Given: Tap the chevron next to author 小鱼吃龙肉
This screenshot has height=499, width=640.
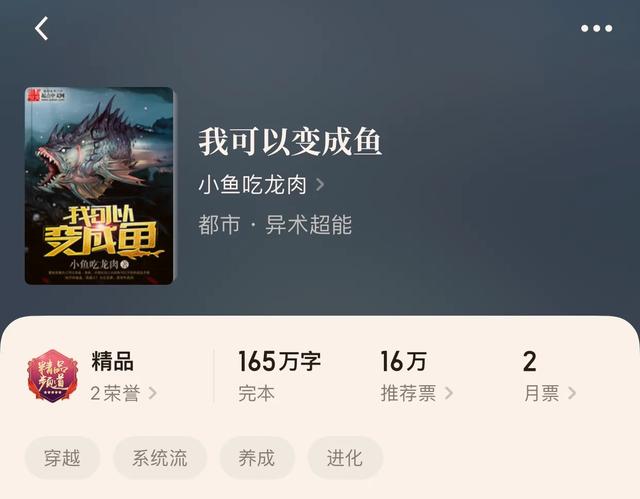Looking at the screenshot, I should point(320,184).
